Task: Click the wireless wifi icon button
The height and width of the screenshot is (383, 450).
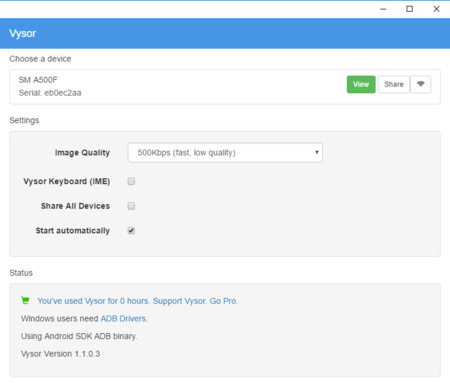Action: click(421, 84)
